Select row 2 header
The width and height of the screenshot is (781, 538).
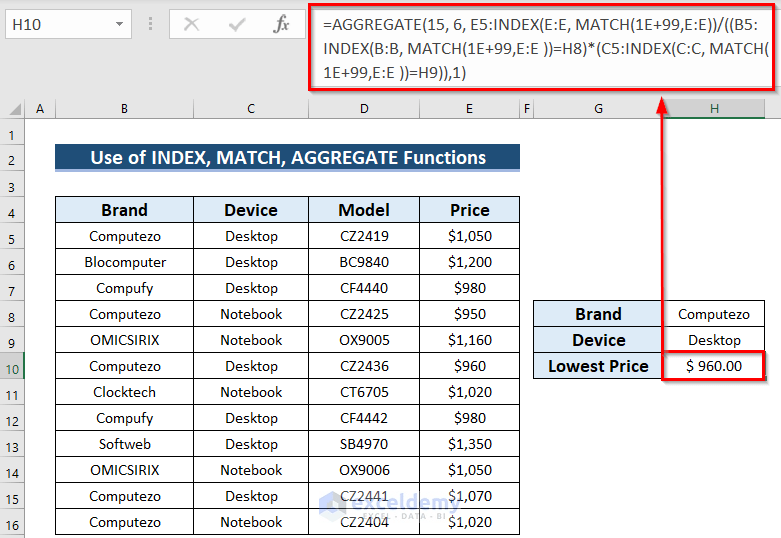point(12,160)
